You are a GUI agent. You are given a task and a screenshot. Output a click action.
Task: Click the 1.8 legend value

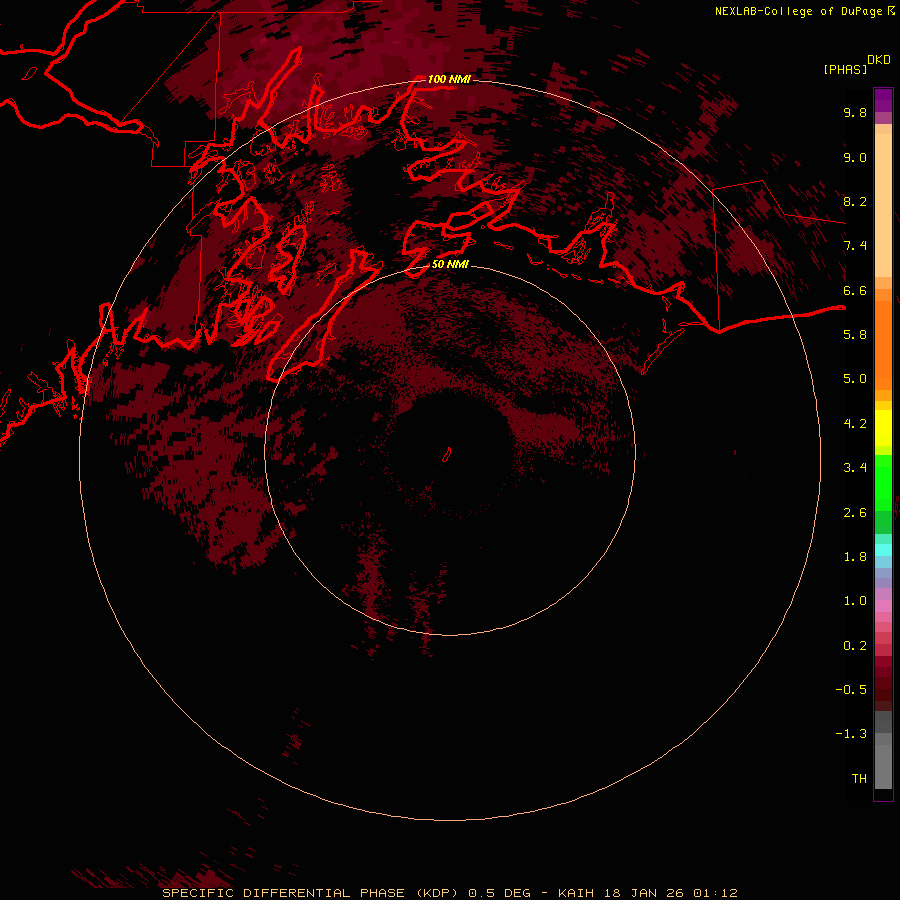click(x=855, y=557)
